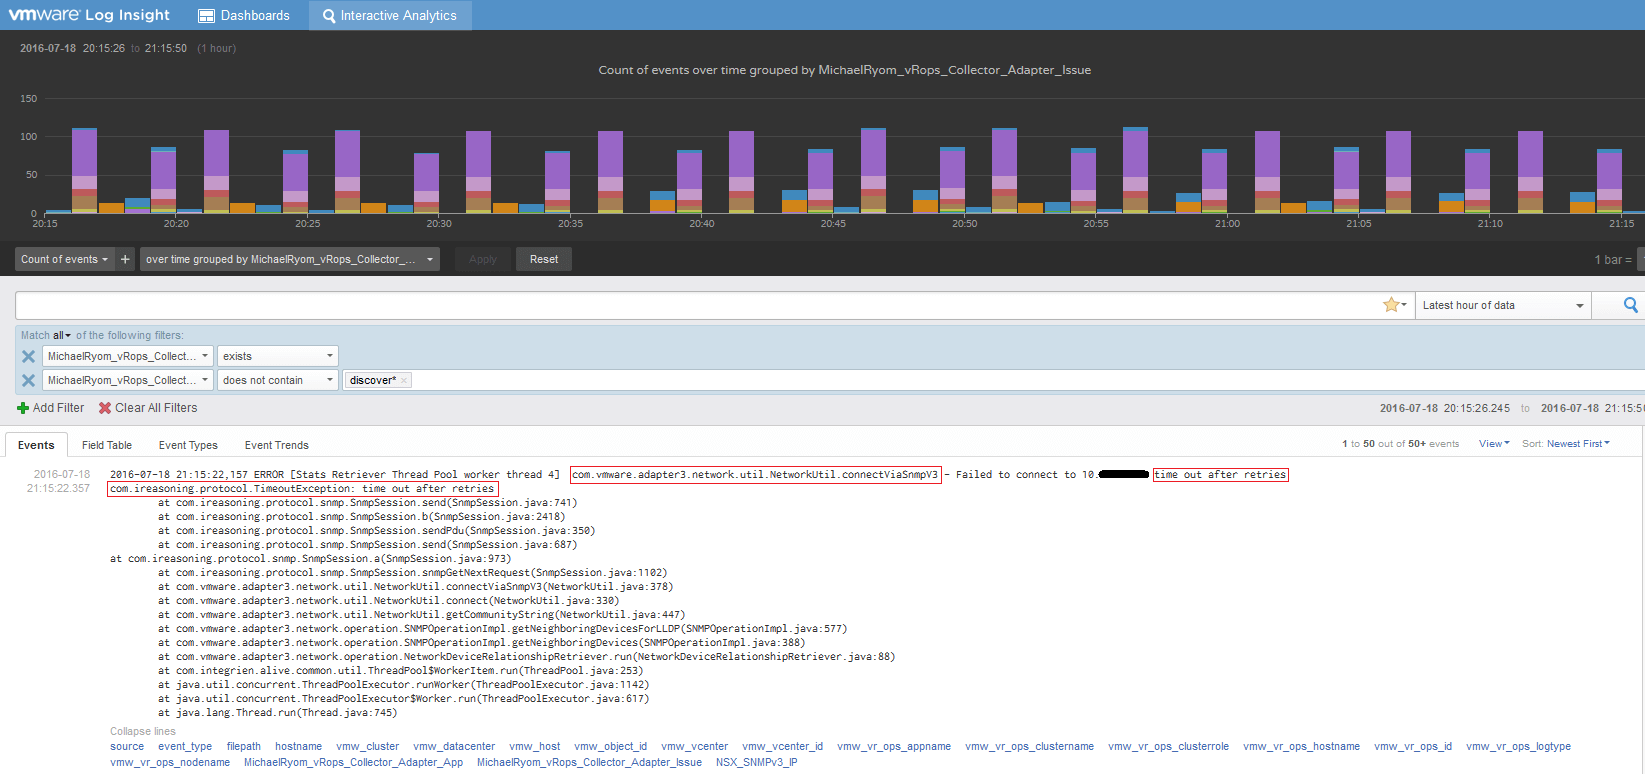
Task: Click the plus icon beside Count of events
Action: [125, 259]
